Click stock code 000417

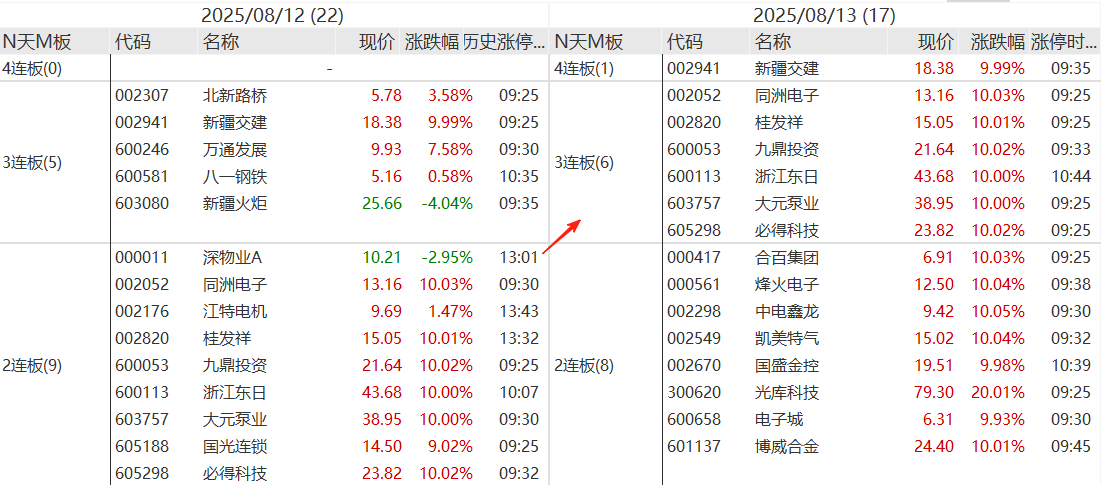(x=694, y=258)
